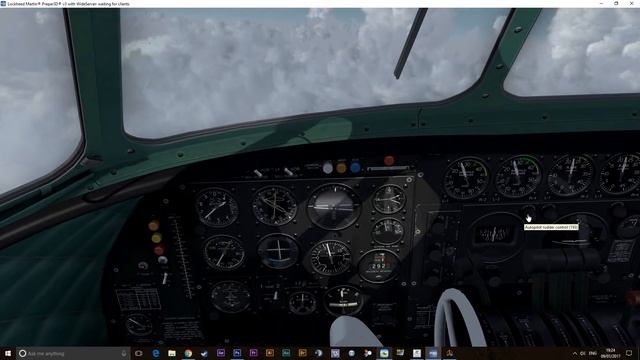Click the amber indicator light on the top row
The width and height of the screenshot is (640, 360).
point(342,168)
